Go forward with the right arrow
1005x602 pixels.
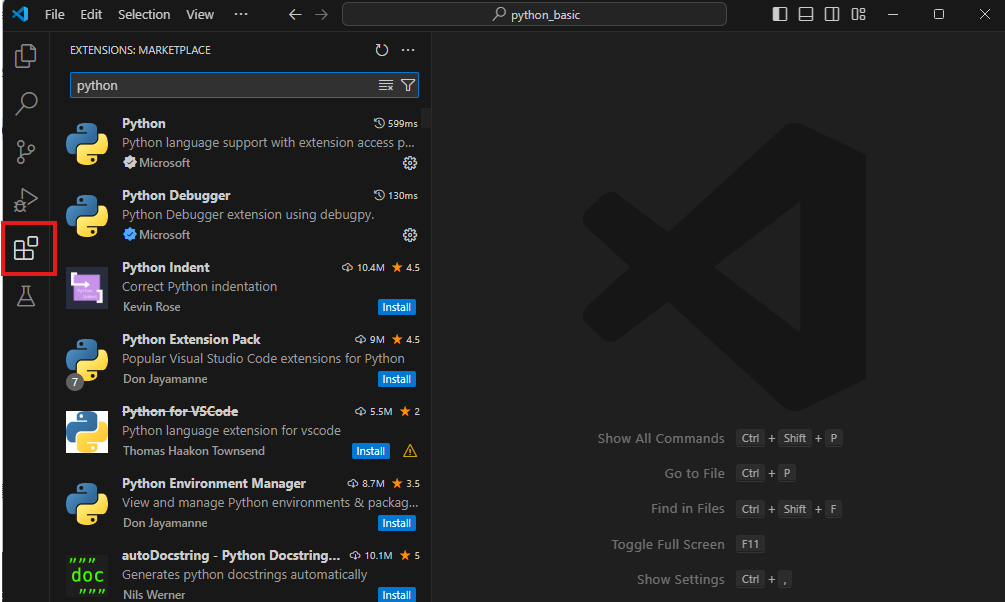pyautogui.click(x=322, y=14)
